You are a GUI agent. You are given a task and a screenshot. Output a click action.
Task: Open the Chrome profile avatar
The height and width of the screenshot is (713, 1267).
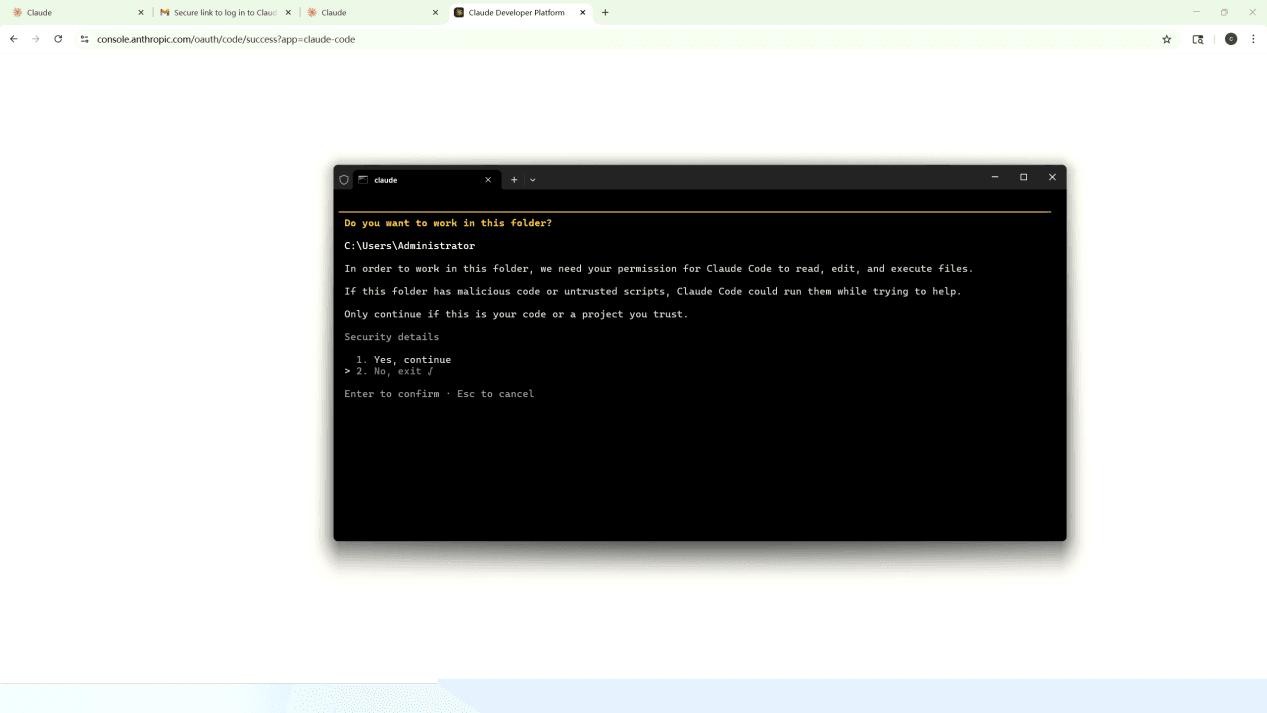click(x=1231, y=39)
